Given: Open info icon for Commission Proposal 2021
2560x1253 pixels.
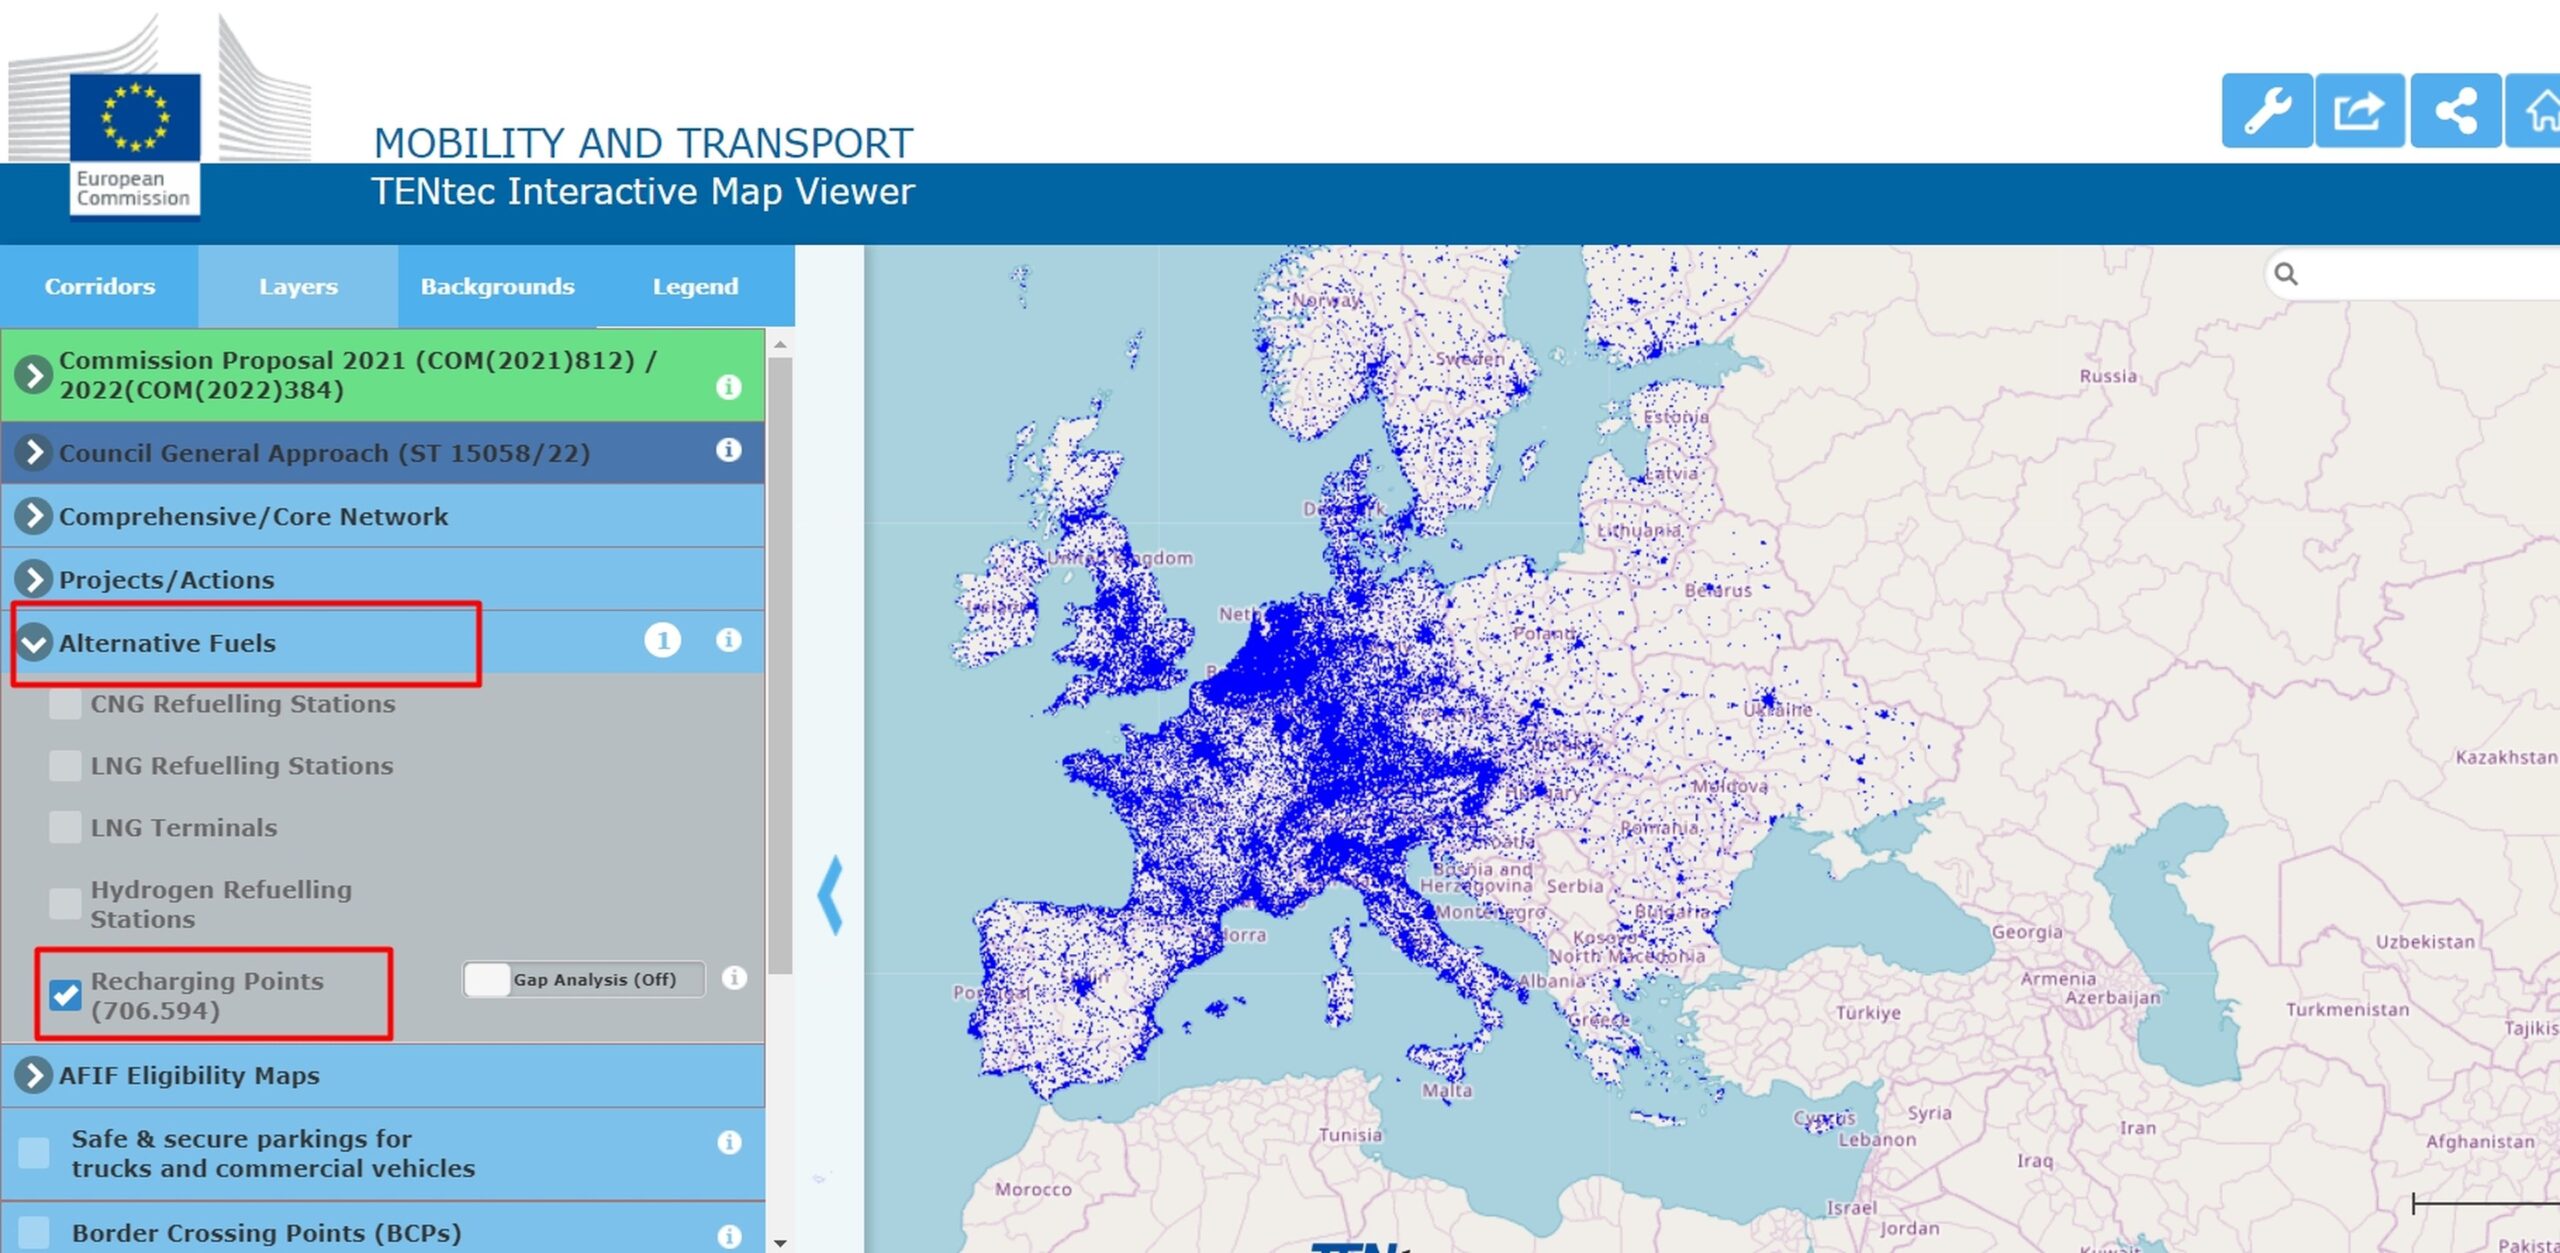Looking at the screenshot, I should point(729,386).
